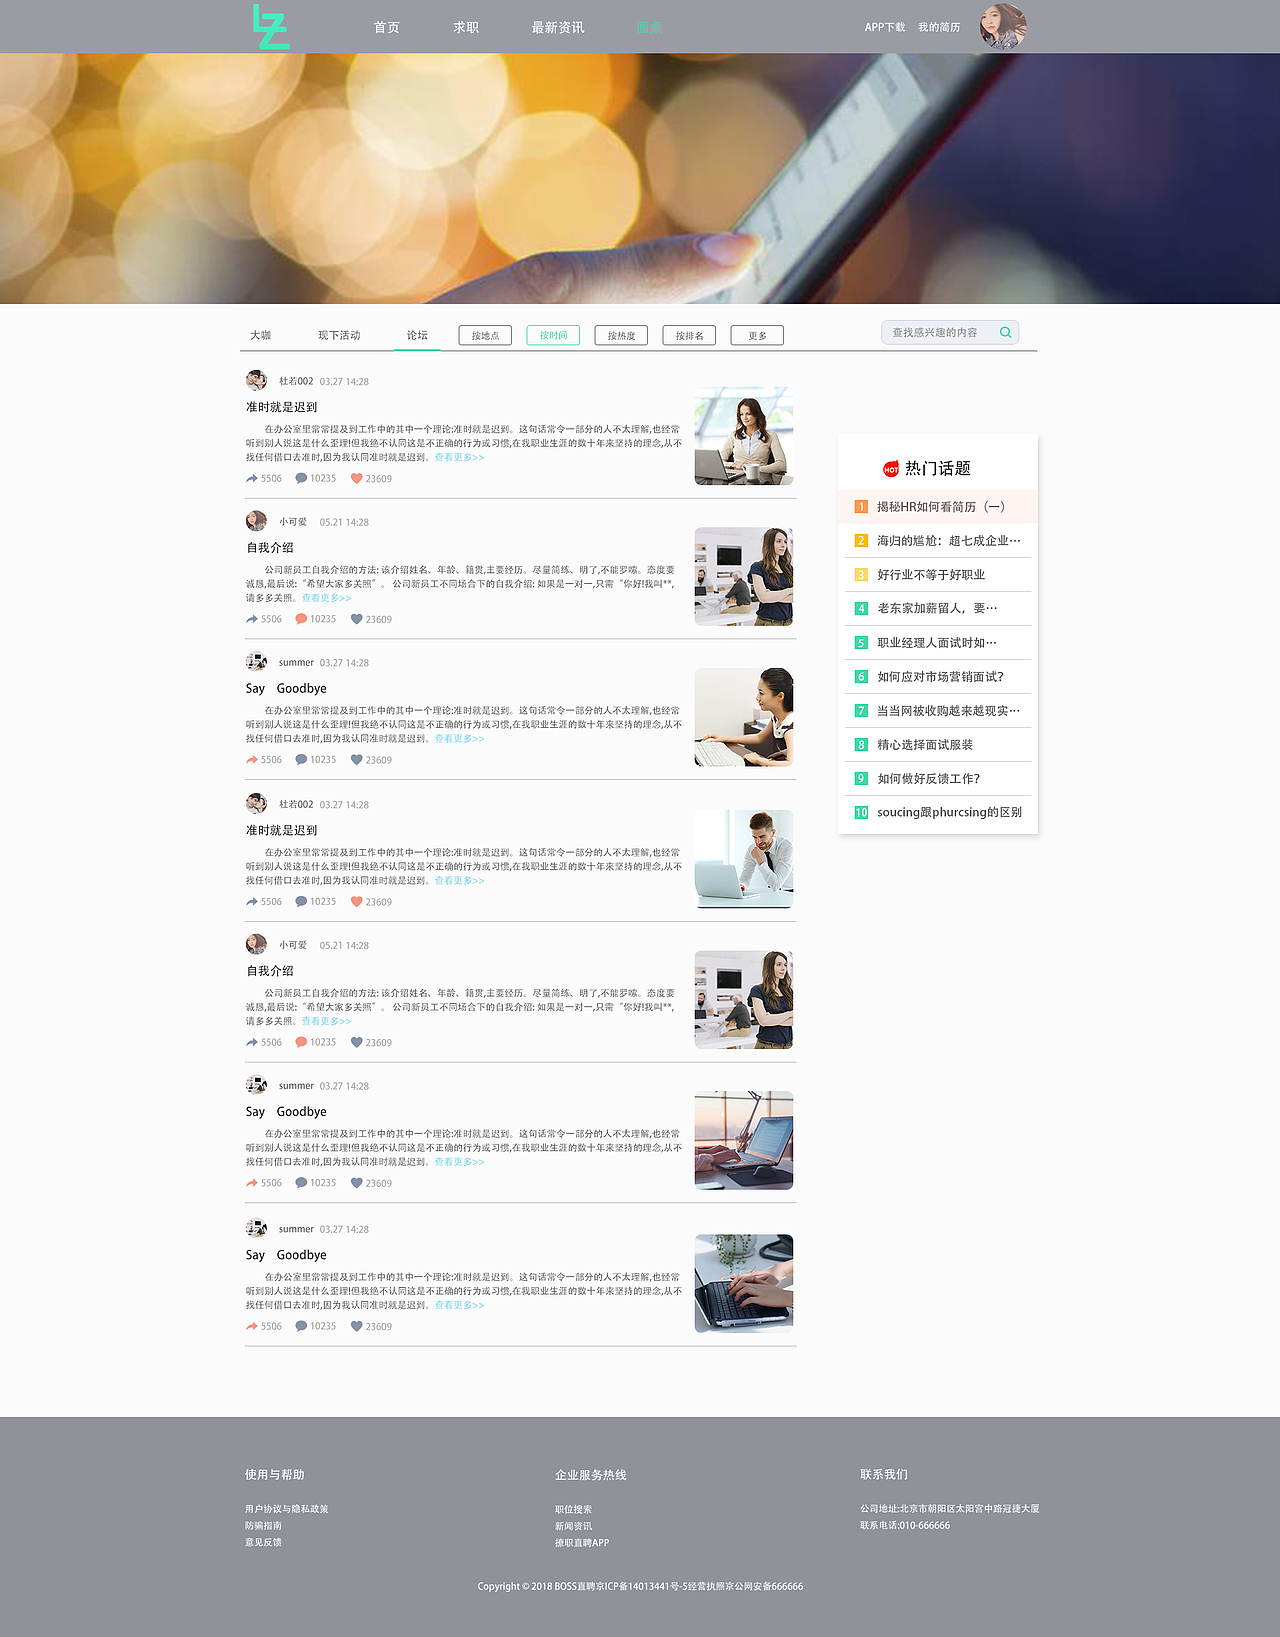Open hot topic 如何应对市场营销面试?
Image resolution: width=1280 pixels, height=1637 pixels.
[x=940, y=677]
